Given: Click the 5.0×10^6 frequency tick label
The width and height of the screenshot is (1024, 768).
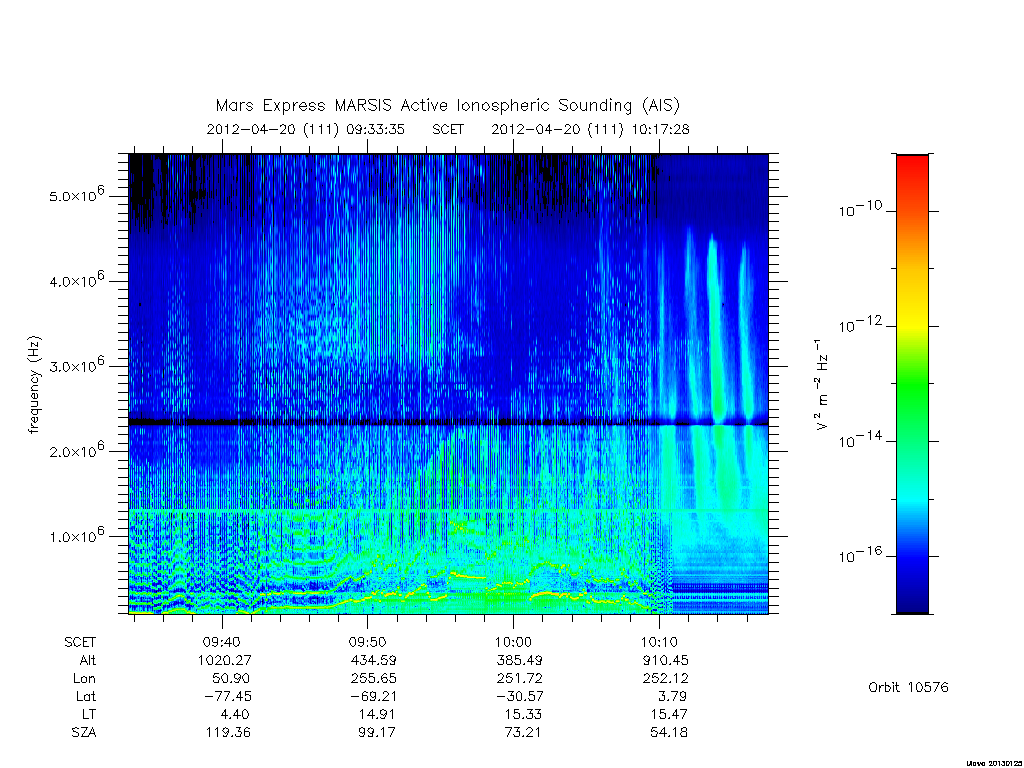Looking at the screenshot, I should click(x=76, y=195).
